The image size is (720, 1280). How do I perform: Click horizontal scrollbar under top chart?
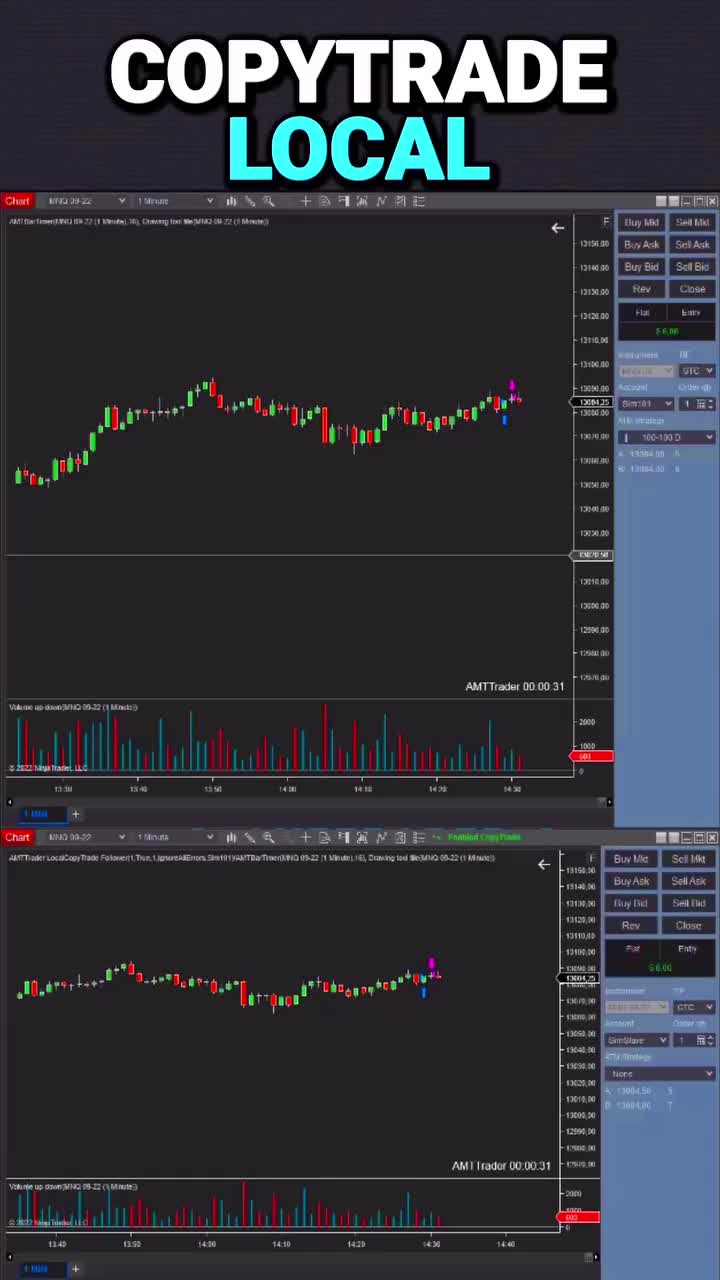(308, 802)
